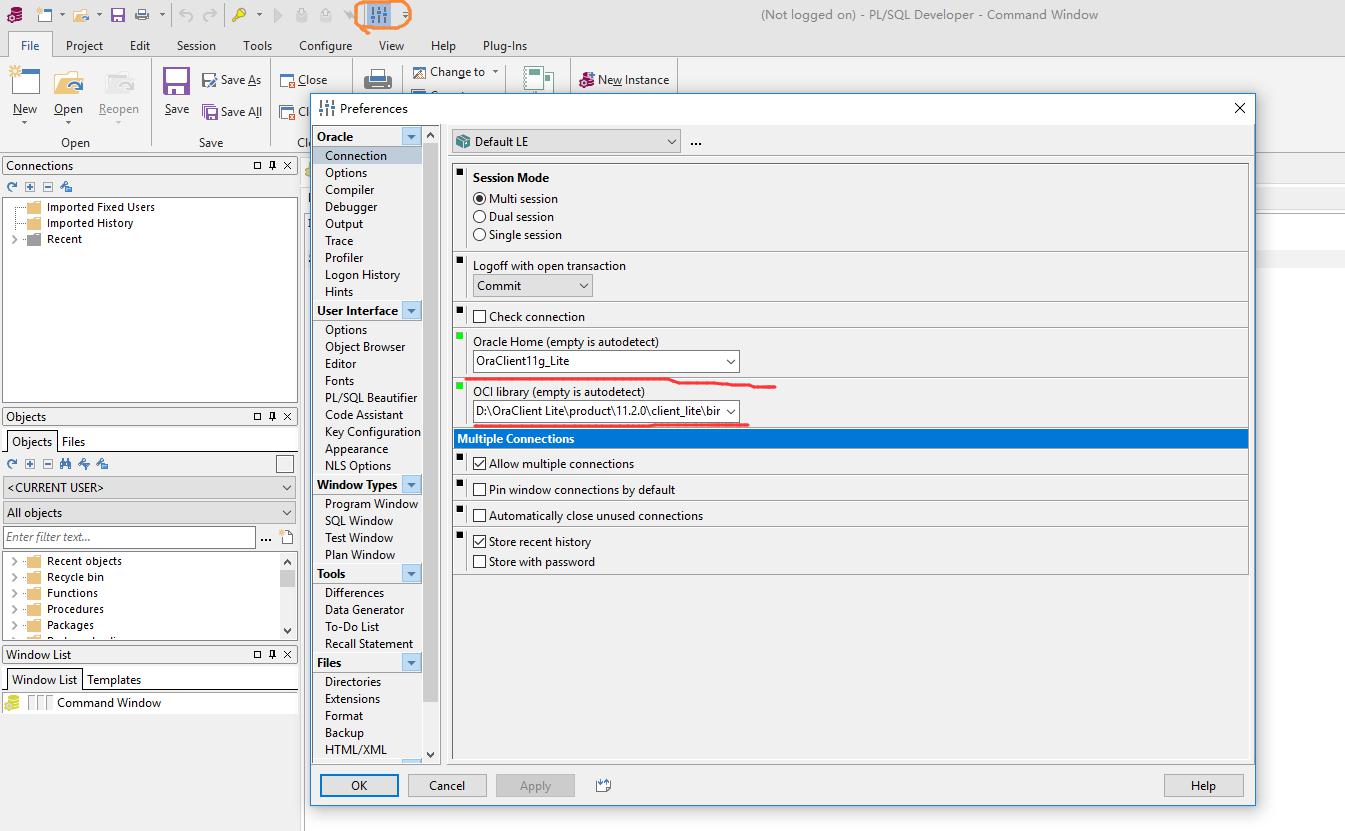The image size is (1345, 831).
Task: Click the Log on key icon
Action: (x=239, y=15)
